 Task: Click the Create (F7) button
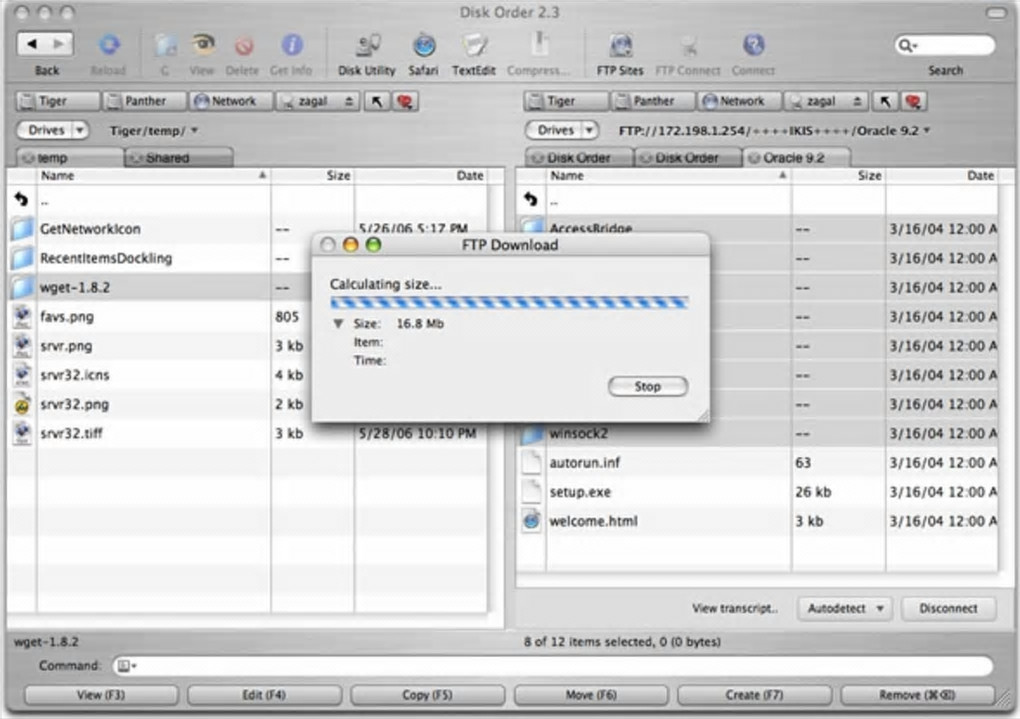[x=754, y=695]
